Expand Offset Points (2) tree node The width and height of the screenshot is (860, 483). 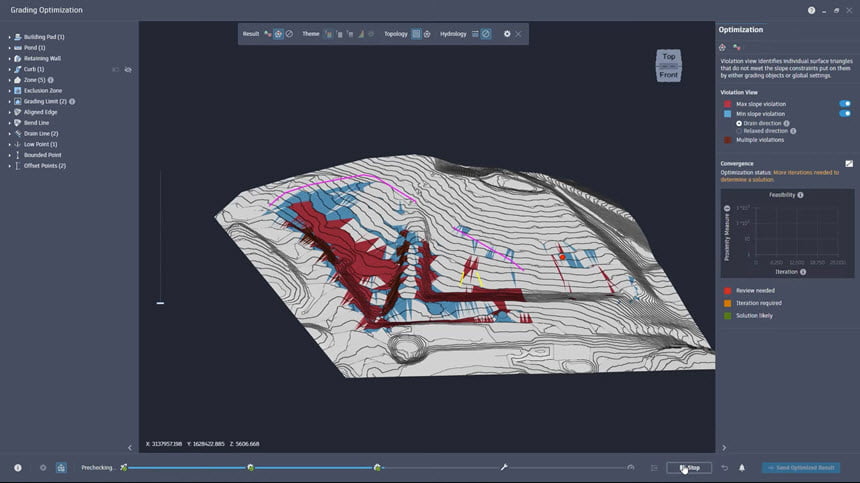[9, 166]
